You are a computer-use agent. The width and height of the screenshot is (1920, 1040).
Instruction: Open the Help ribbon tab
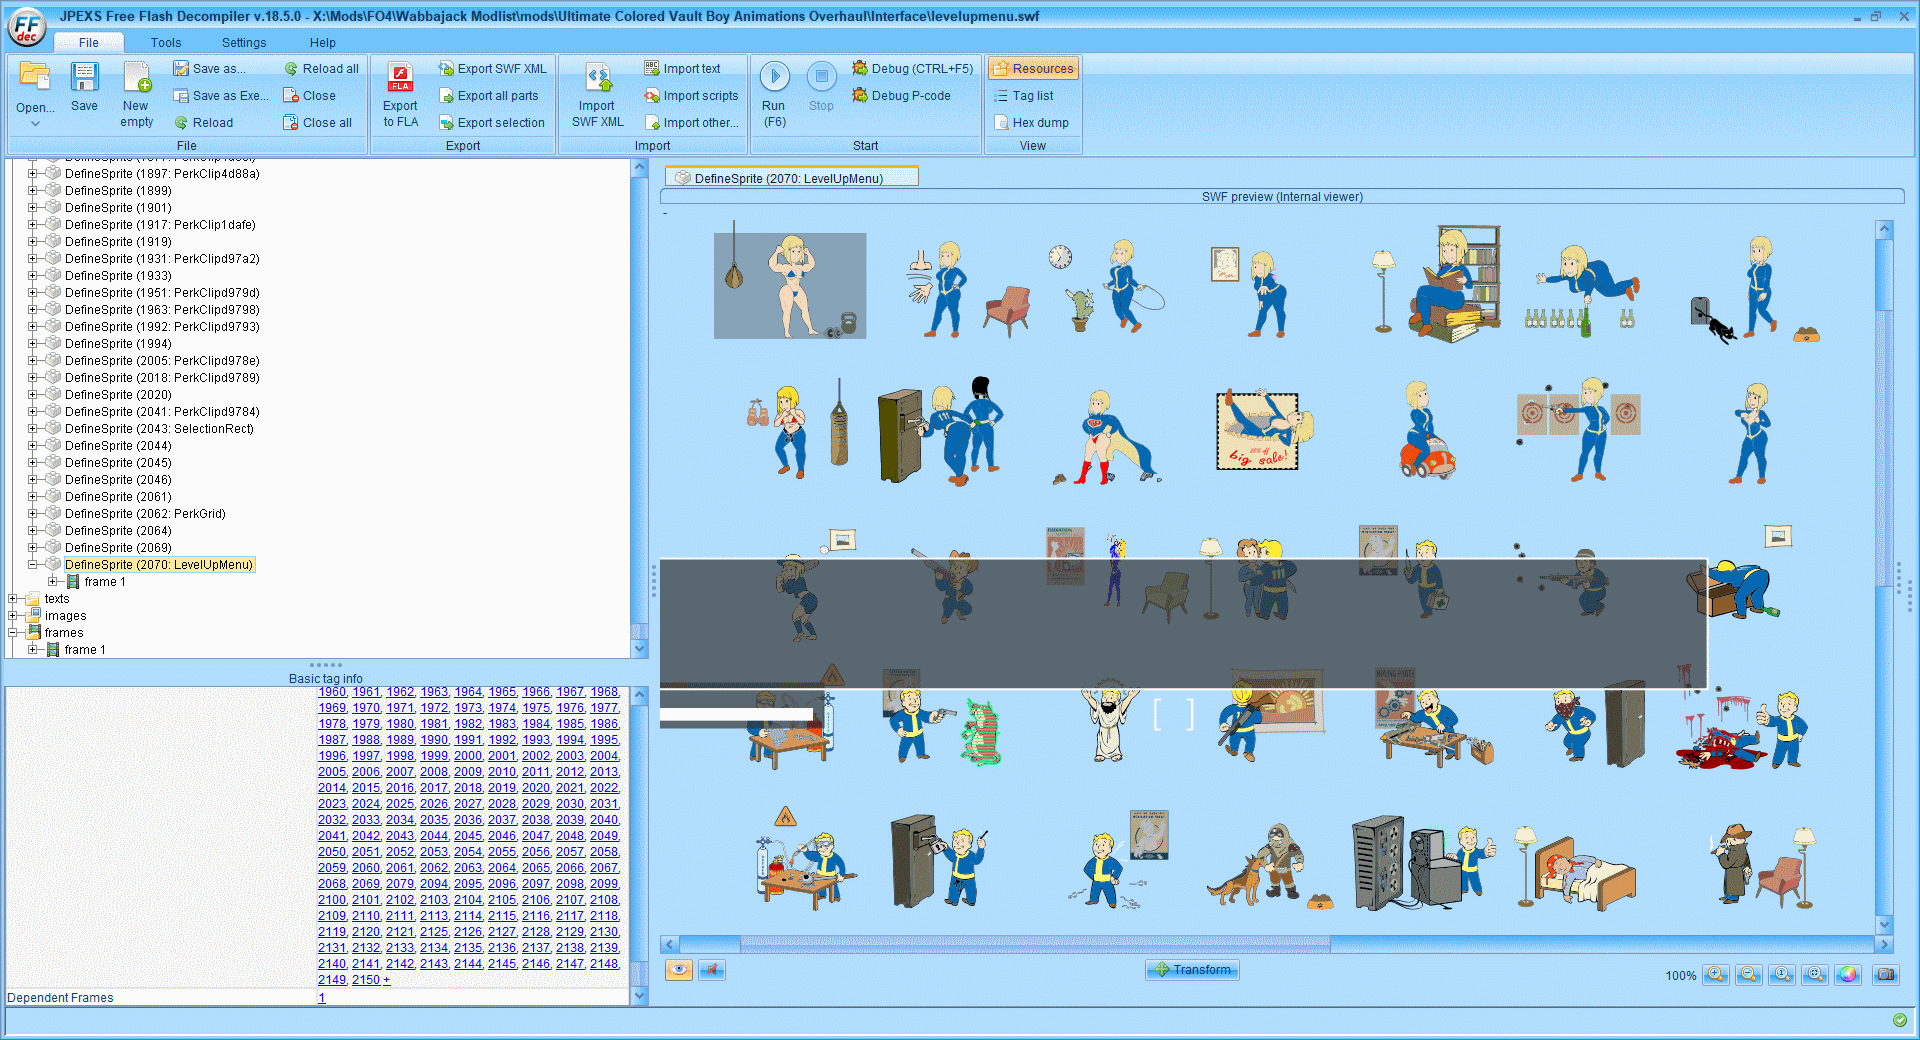[x=322, y=43]
